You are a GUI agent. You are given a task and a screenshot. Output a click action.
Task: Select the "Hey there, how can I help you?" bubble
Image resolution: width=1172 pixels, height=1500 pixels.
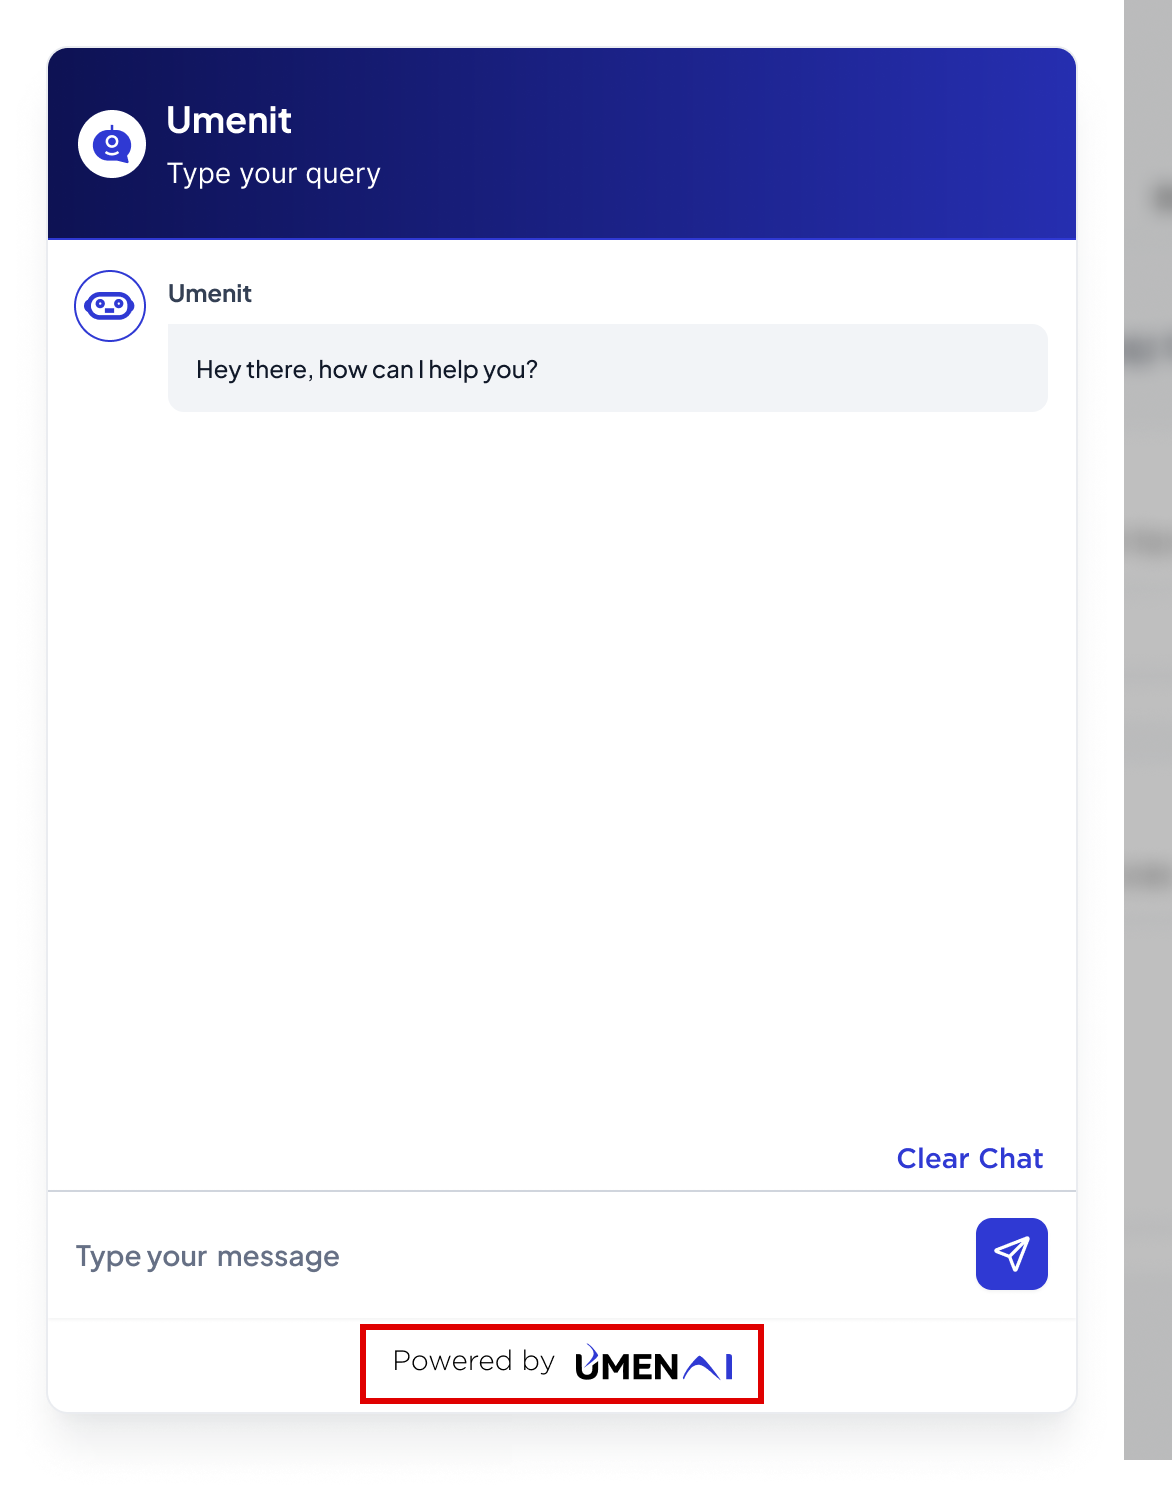pyautogui.click(x=608, y=368)
